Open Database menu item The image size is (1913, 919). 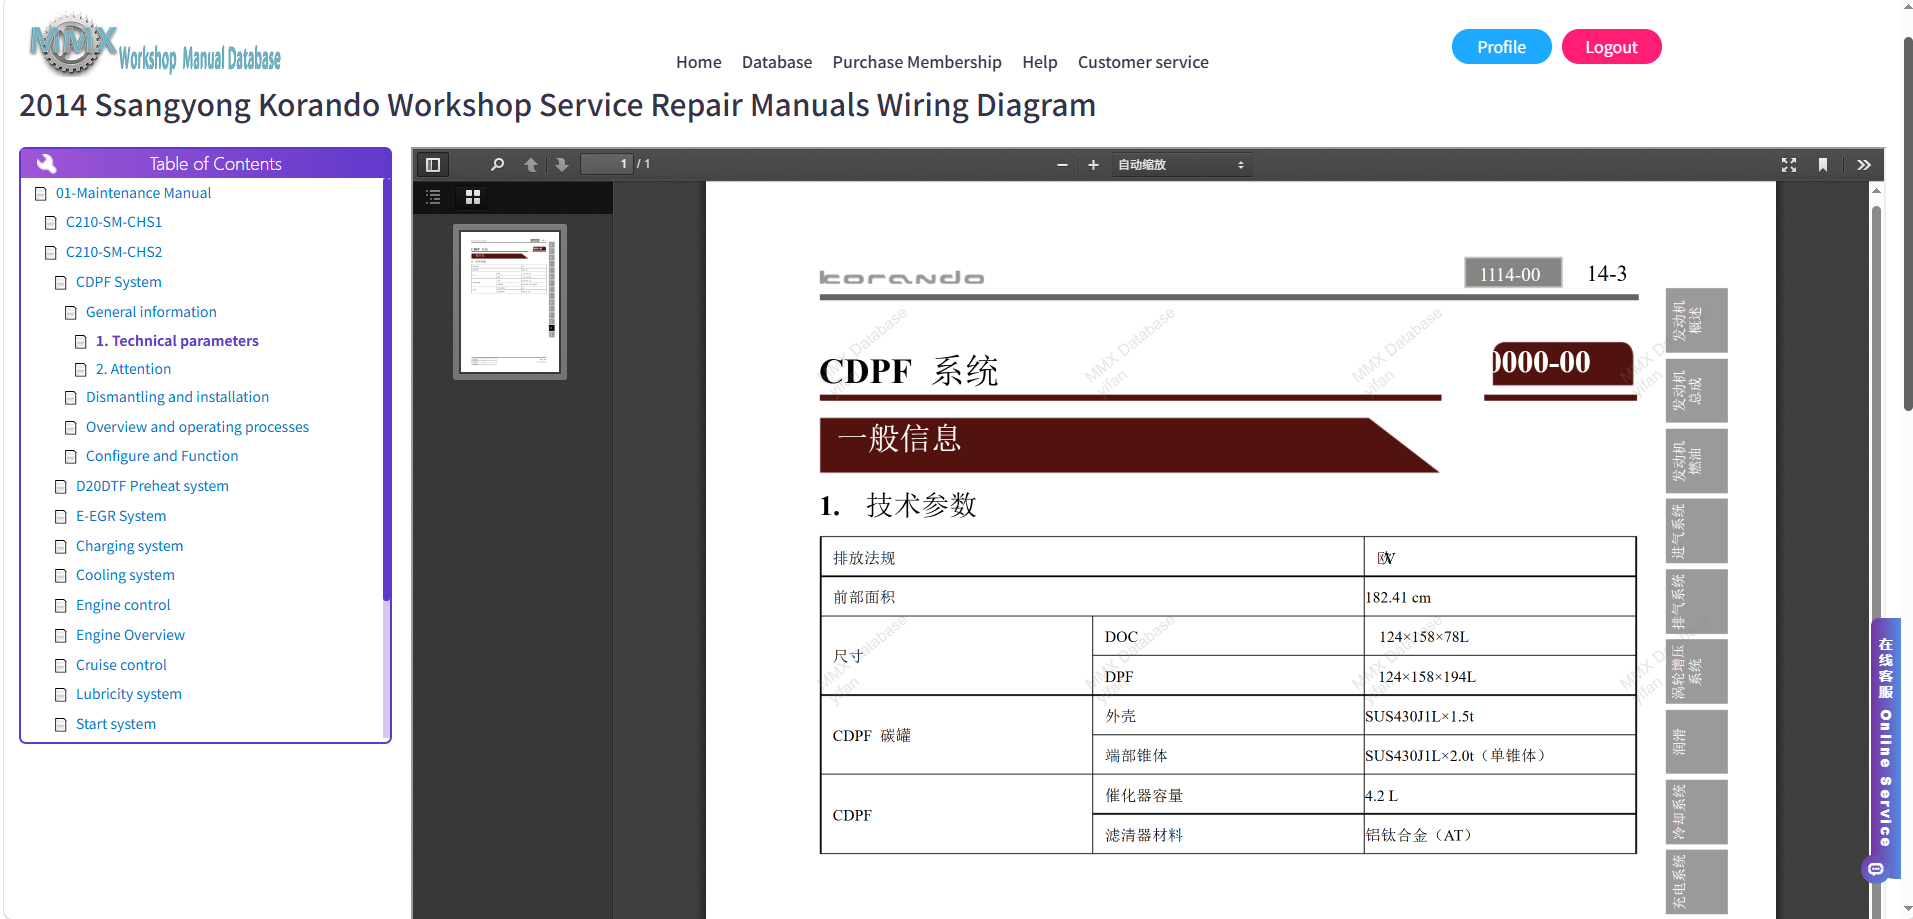pos(777,62)
